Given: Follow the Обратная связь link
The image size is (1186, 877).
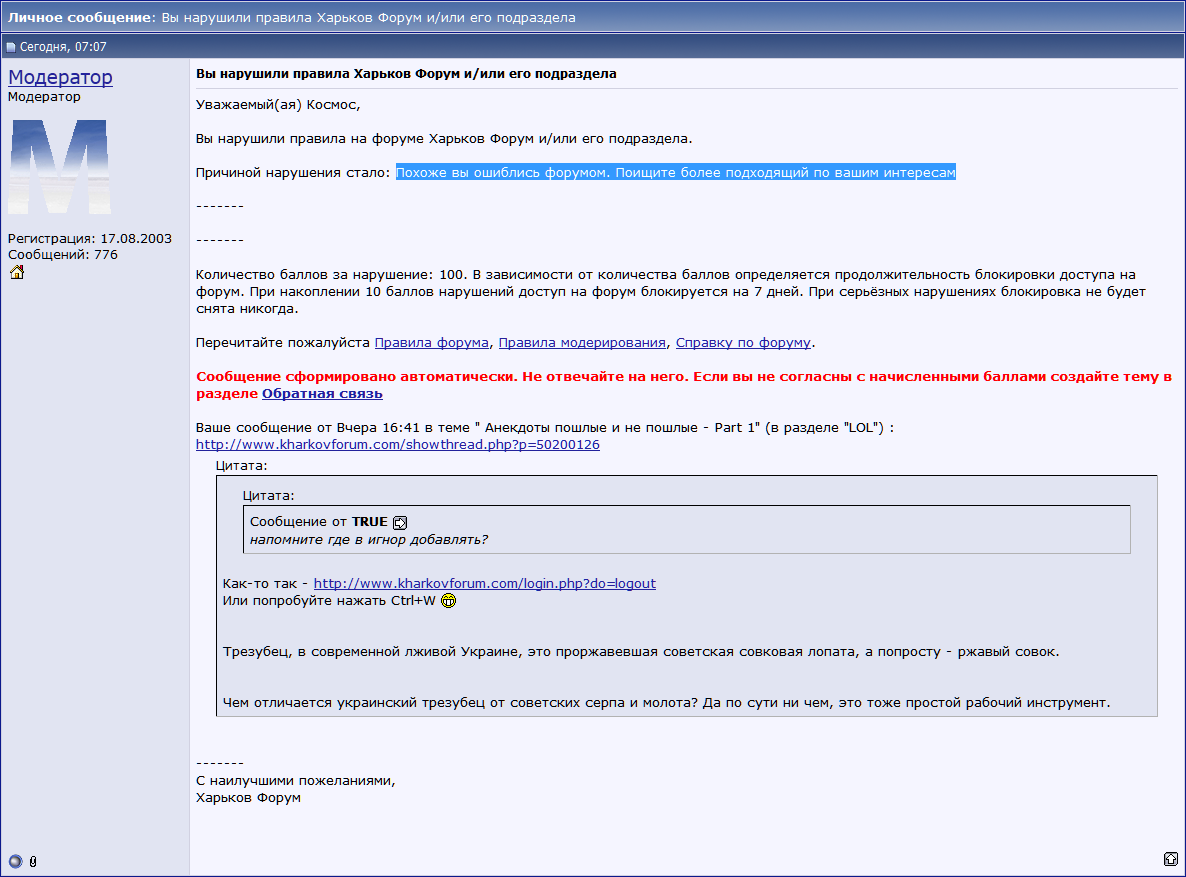Looking at the screenshot, I should 322,394.
